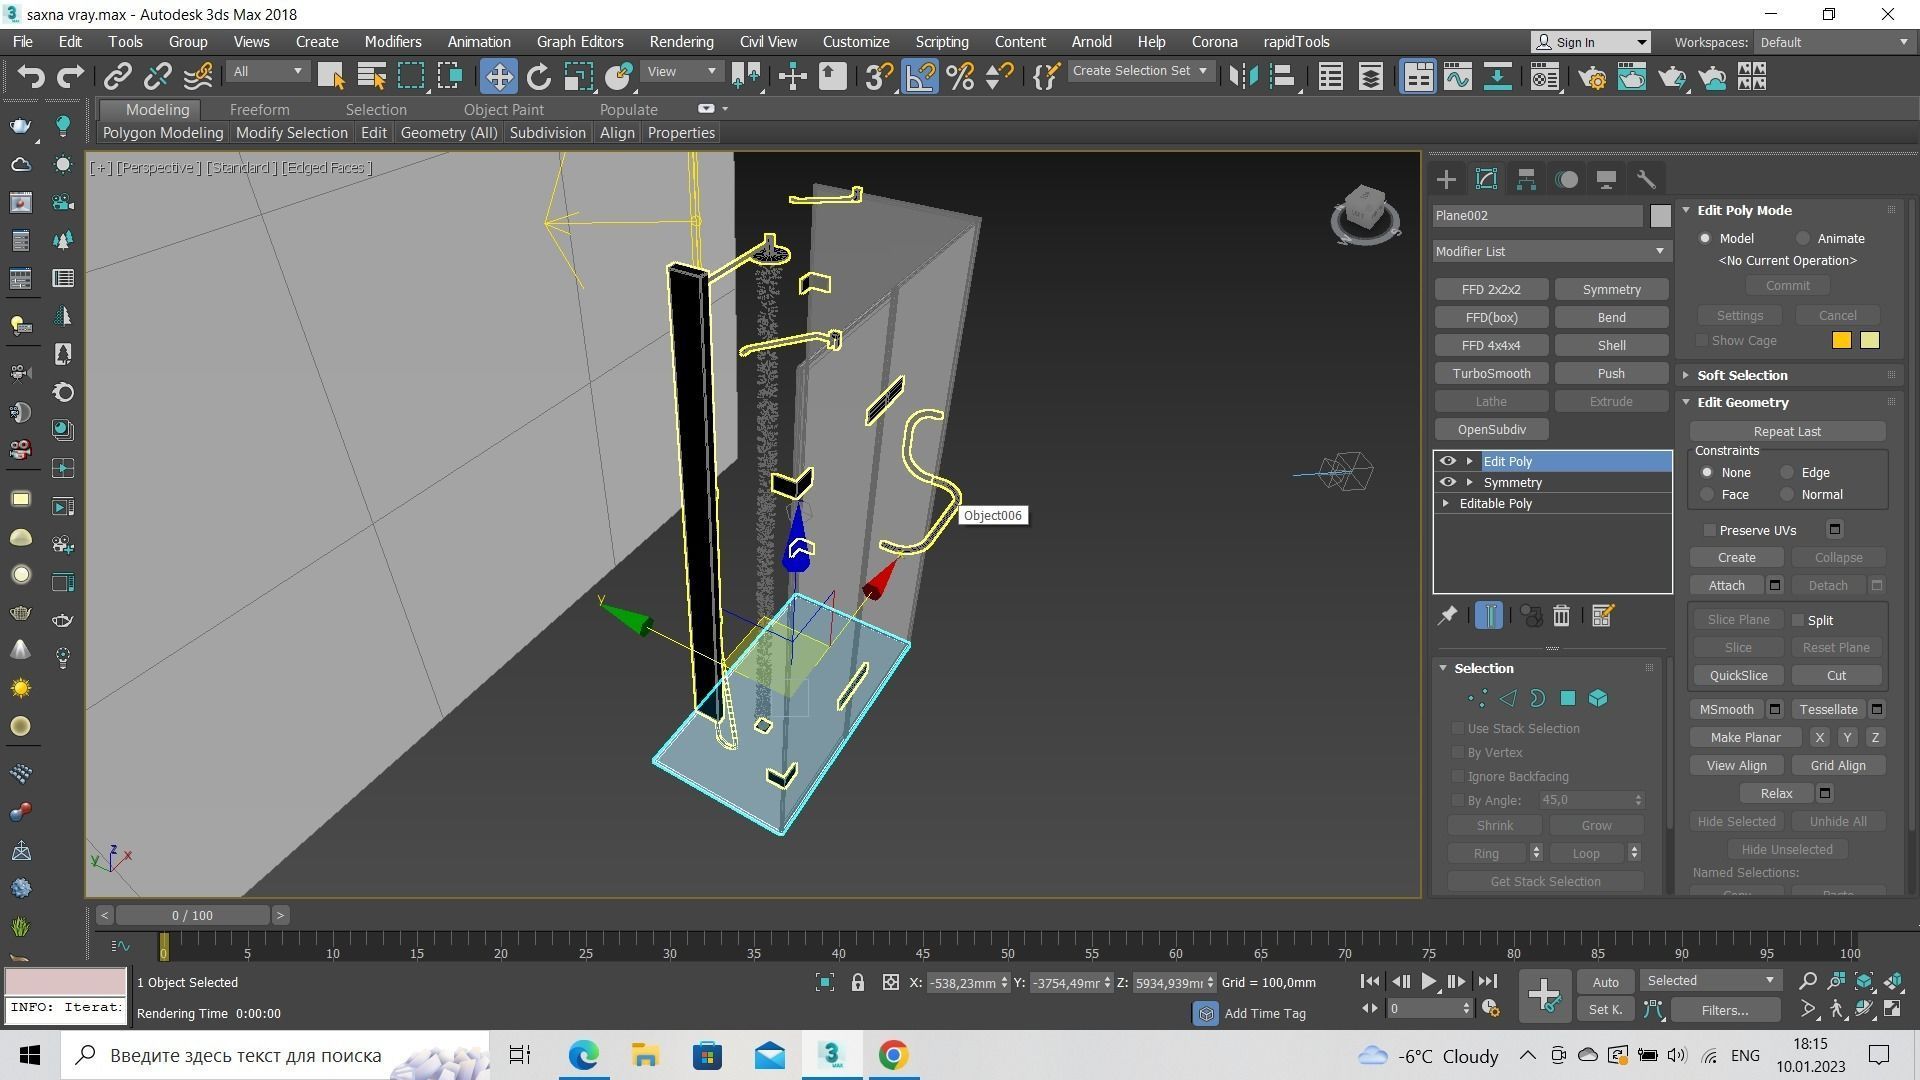Select the Select and Move tool
Screen dimensions: 1920x1080
pos(498,77)
